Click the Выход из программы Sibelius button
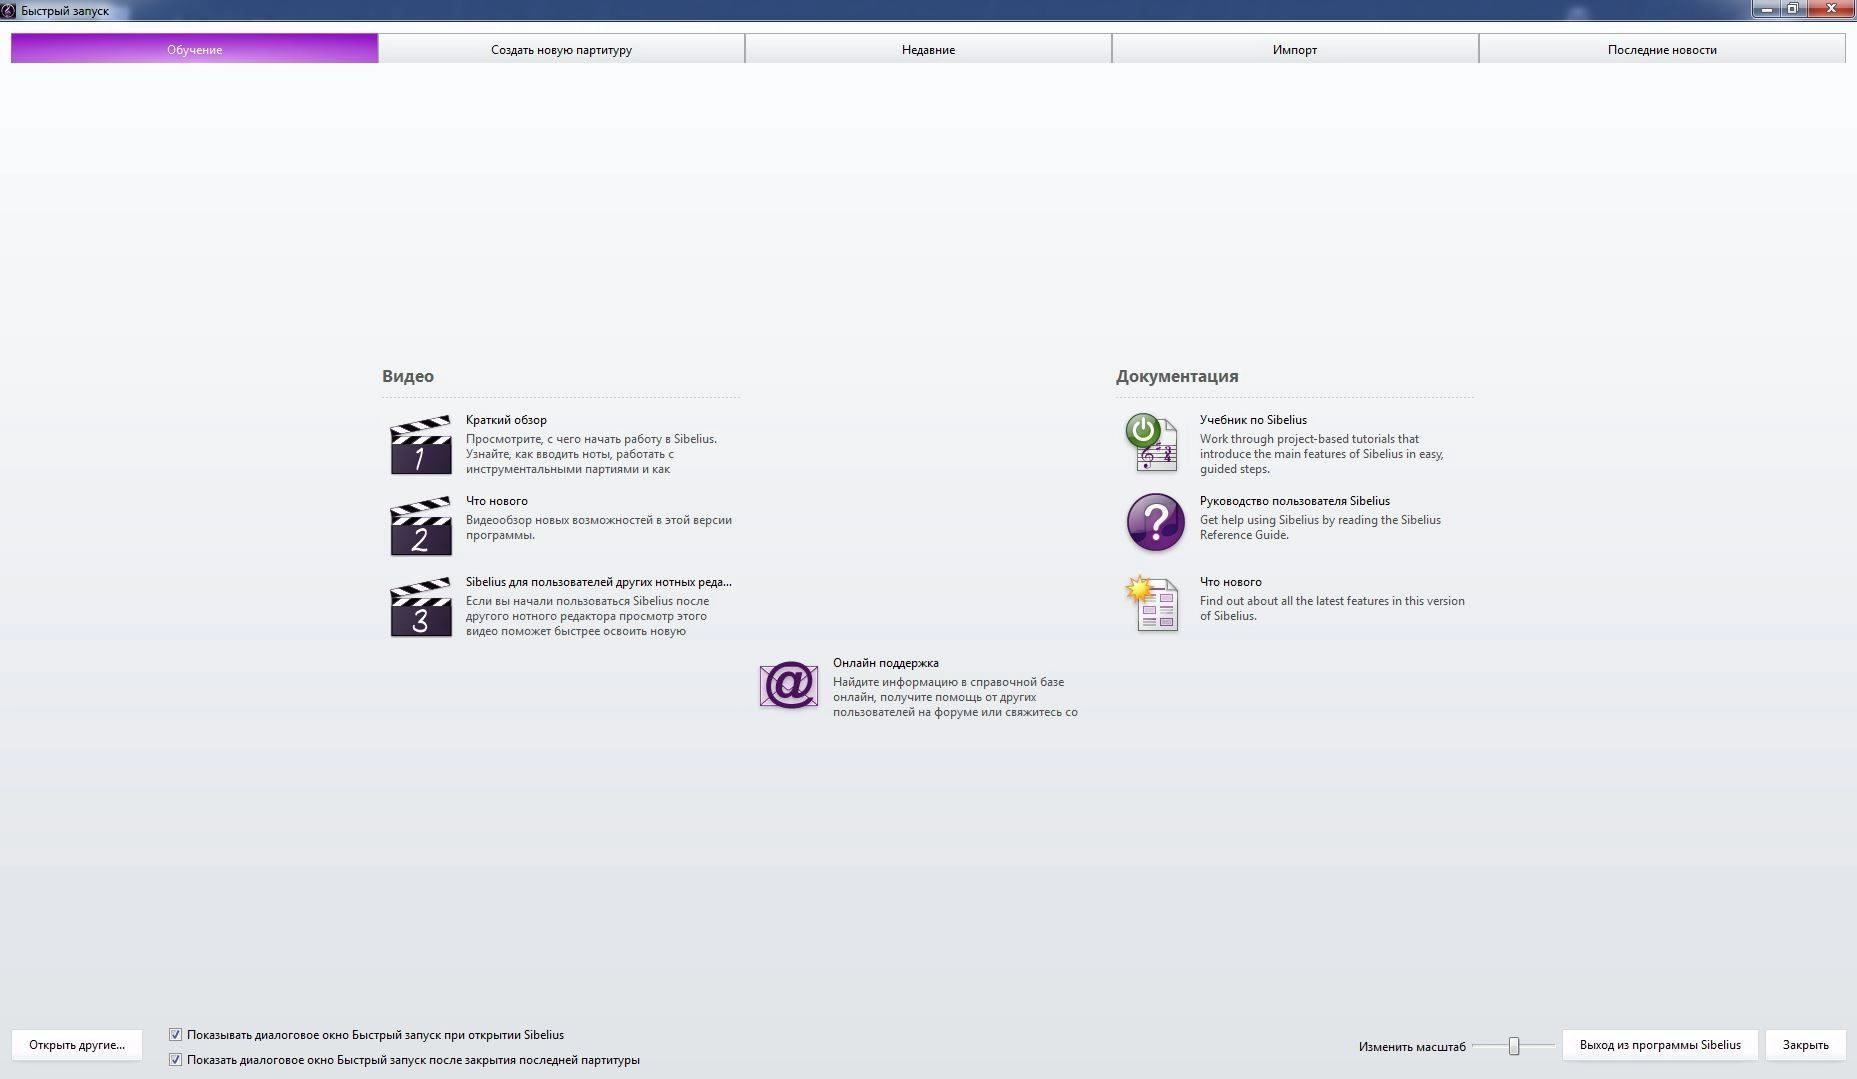Viewport: 1857px width, 1079px height. click(1660, 1045)
